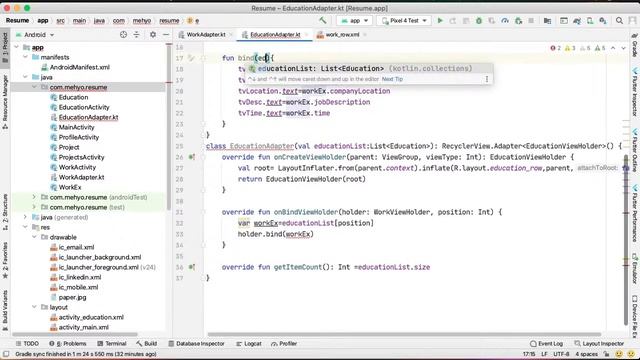
Task: Click the completion popup three-dot options icon
Action: 487,79
